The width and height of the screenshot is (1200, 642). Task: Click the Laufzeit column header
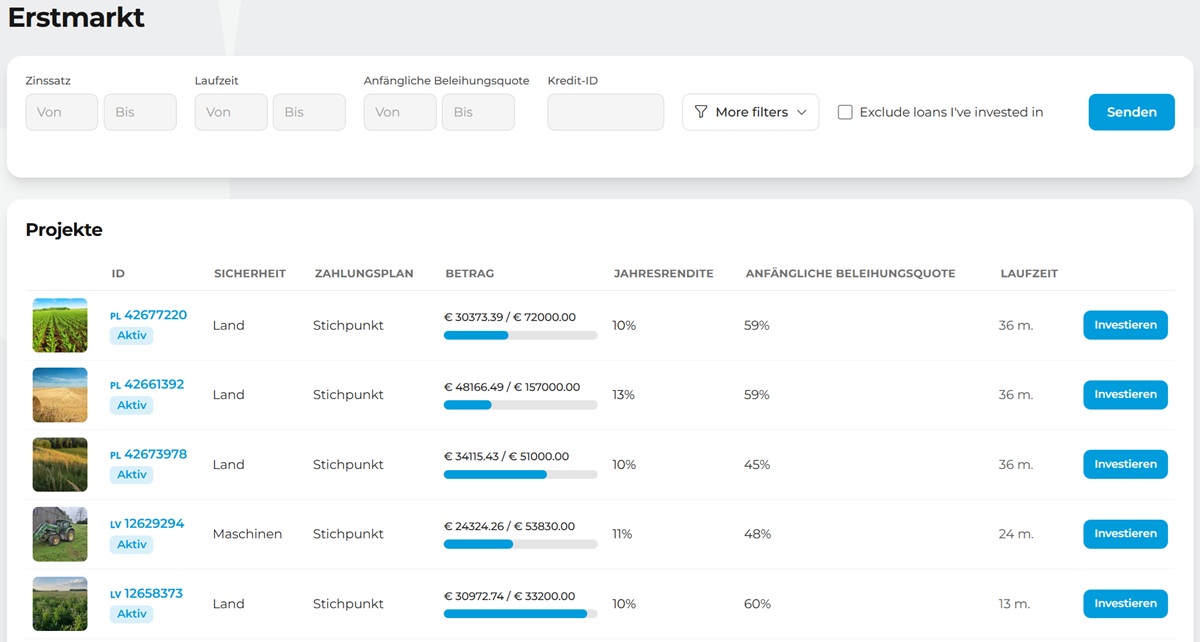pos(1029,273)
